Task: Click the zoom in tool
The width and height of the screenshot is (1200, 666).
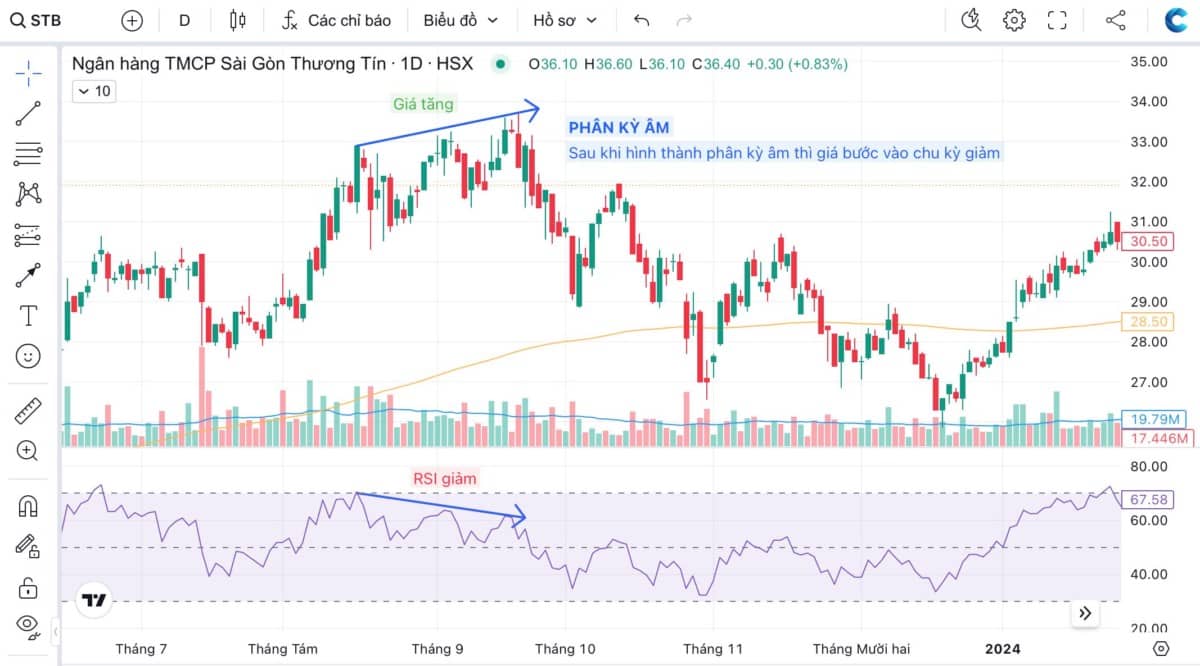Action: coord(28,450)
